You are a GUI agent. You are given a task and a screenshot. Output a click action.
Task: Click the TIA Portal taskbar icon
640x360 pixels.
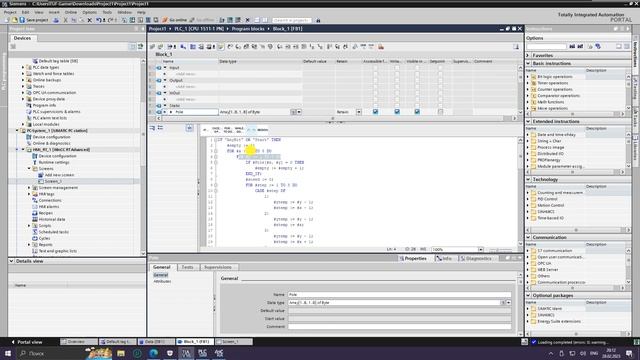(186, 353)
